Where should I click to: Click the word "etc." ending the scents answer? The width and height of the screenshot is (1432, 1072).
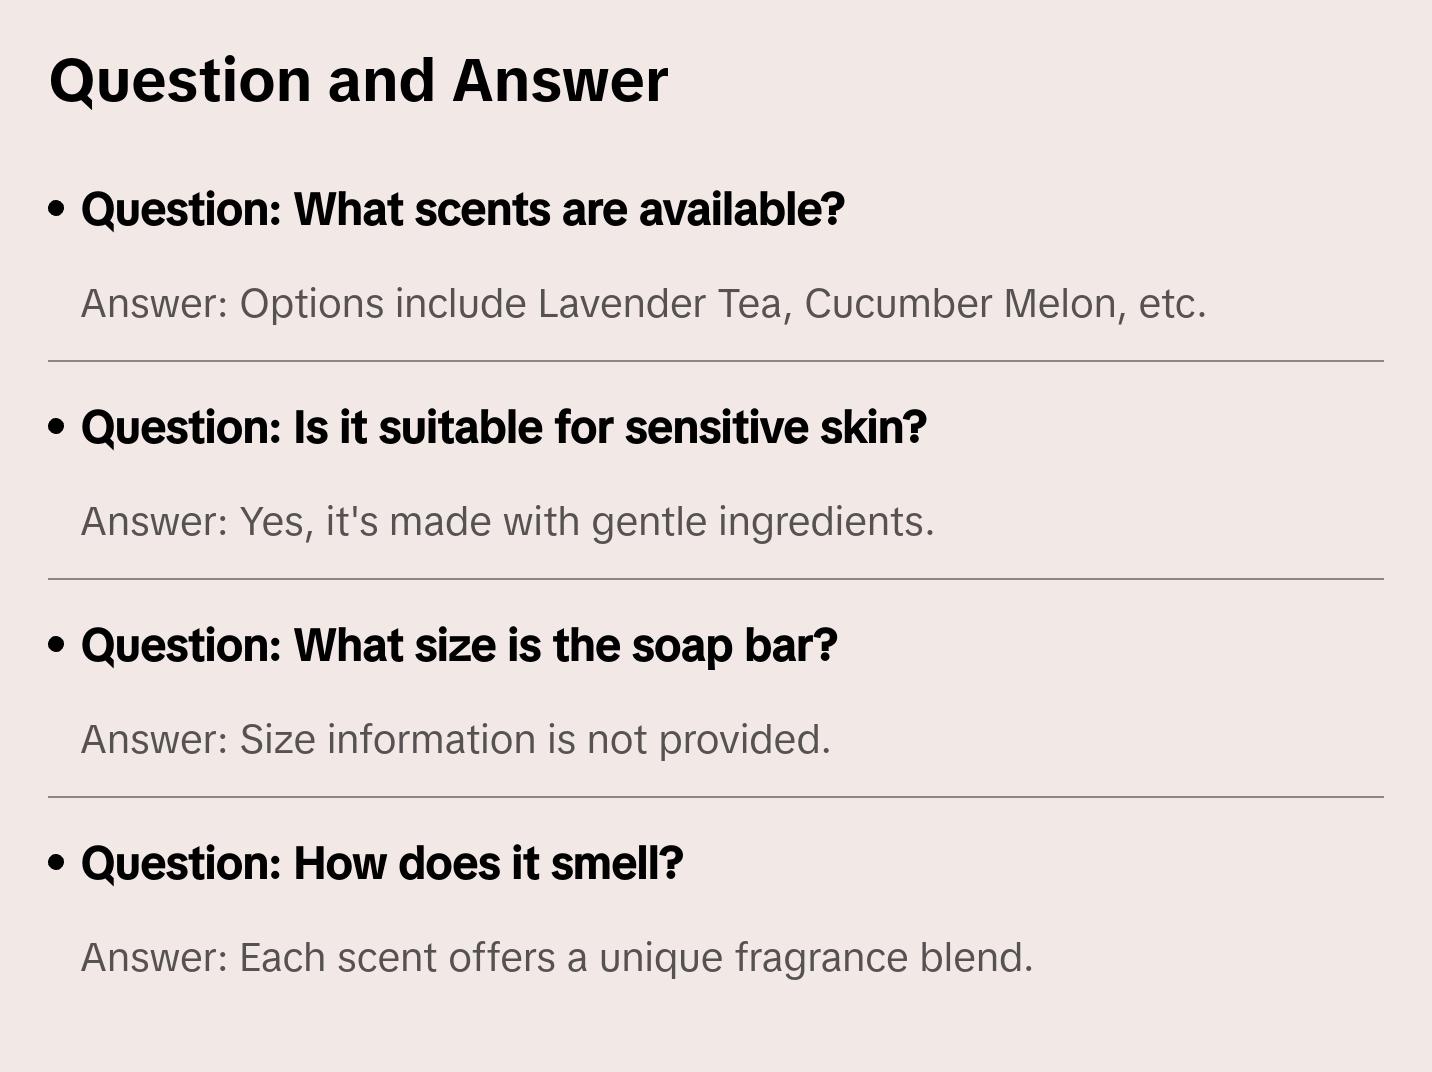coord(1172,304)
